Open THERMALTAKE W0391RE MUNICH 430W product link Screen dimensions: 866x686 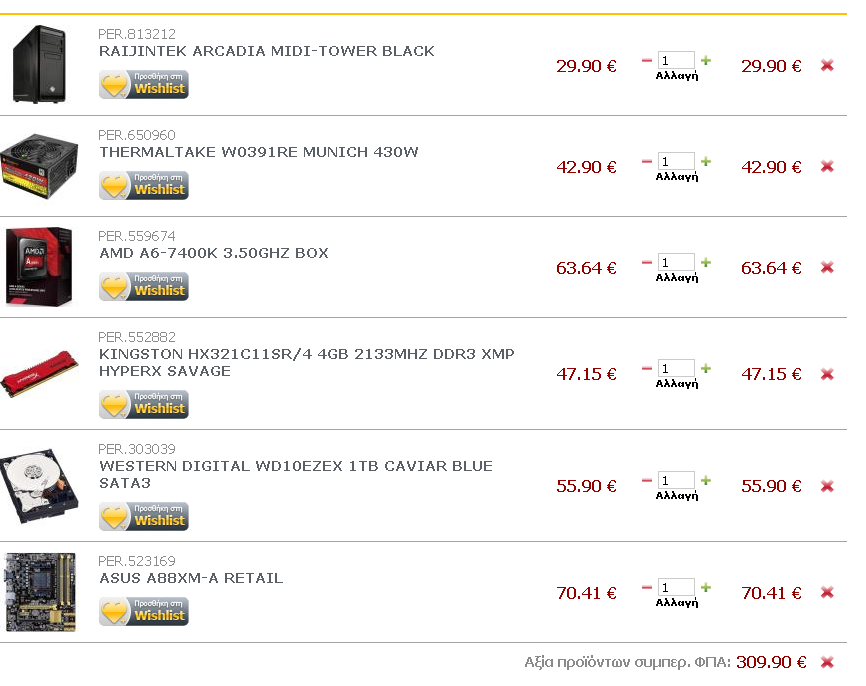(x=259, y=152)
